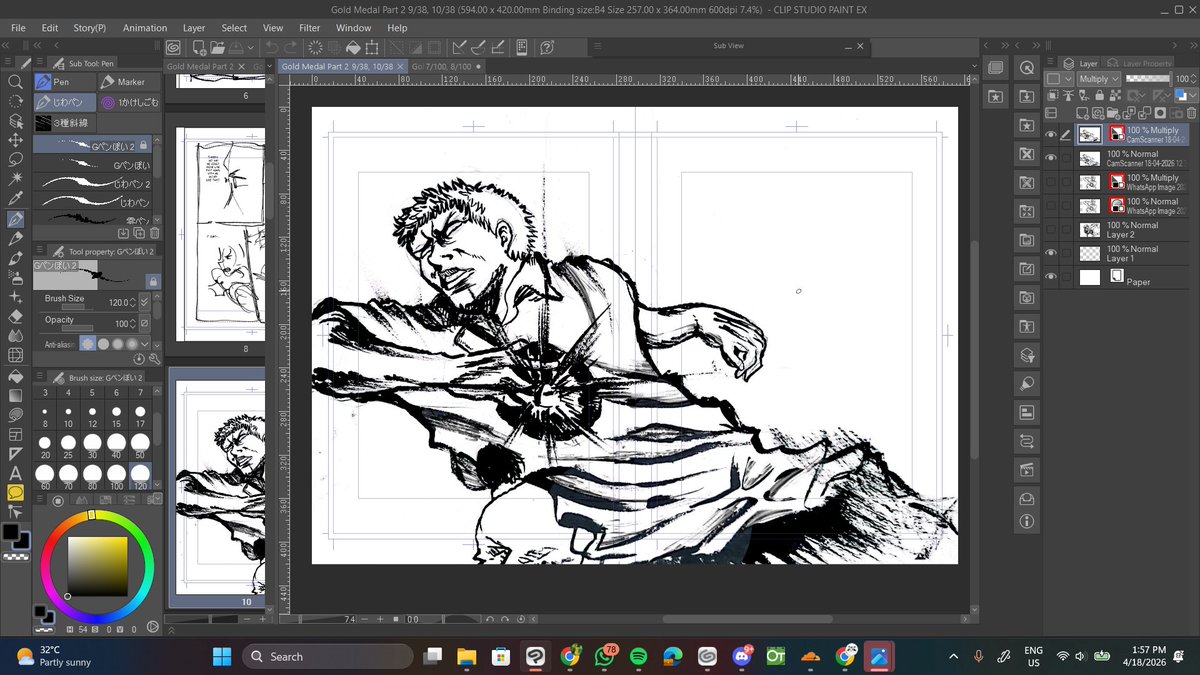Select the Move layer tool
This screenshot has height=675, width=1200.
pos(15,140)
